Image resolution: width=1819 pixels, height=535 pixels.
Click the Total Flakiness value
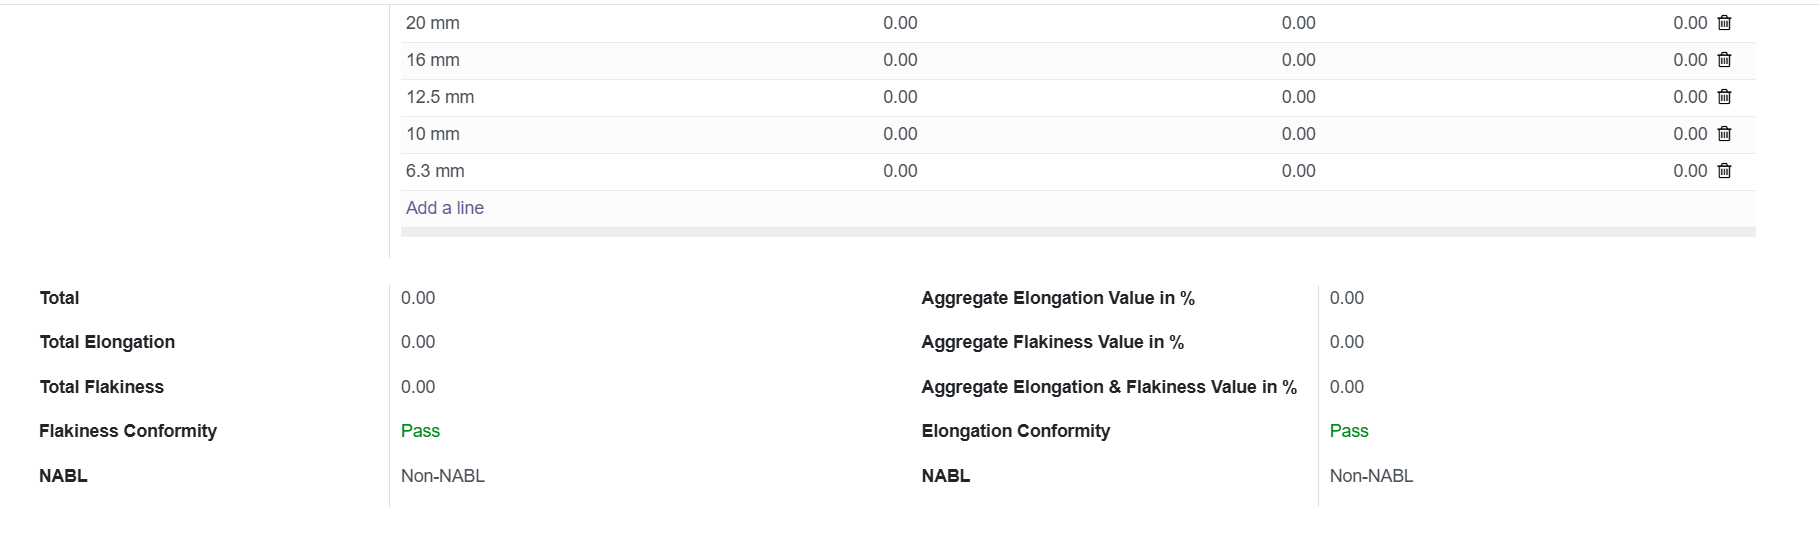click(x=418, y=387)
